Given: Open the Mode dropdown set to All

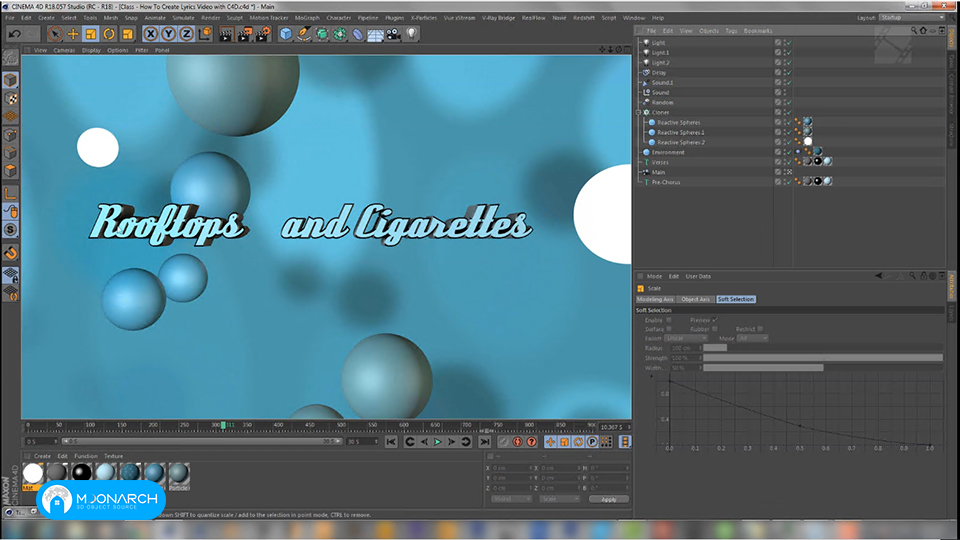Looking at the screenshot, I should (752, 338).
